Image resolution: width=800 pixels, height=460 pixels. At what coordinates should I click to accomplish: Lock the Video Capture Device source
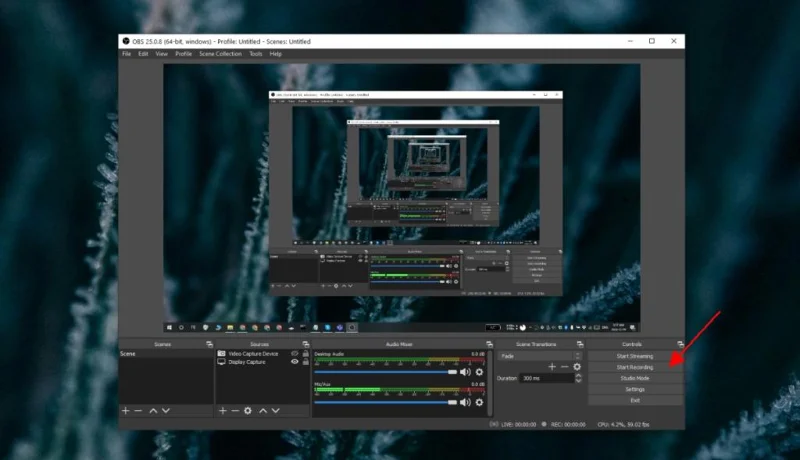pyautogui.click(x=306, y=353)
